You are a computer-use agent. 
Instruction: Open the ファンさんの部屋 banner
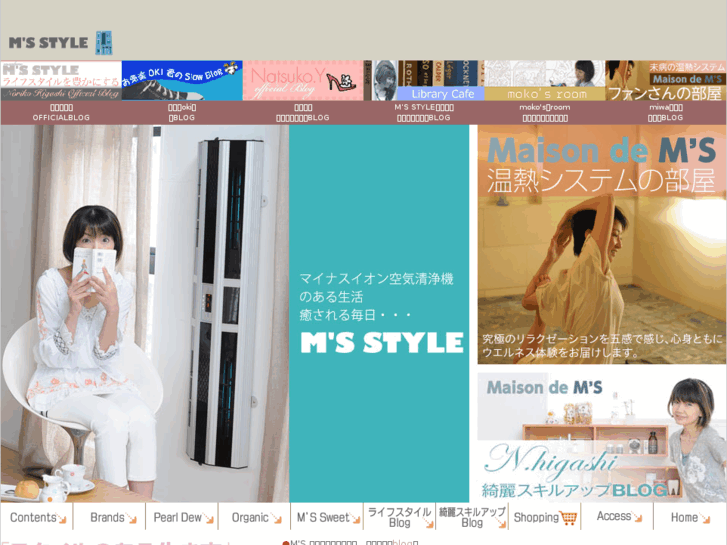click(666, 81)
